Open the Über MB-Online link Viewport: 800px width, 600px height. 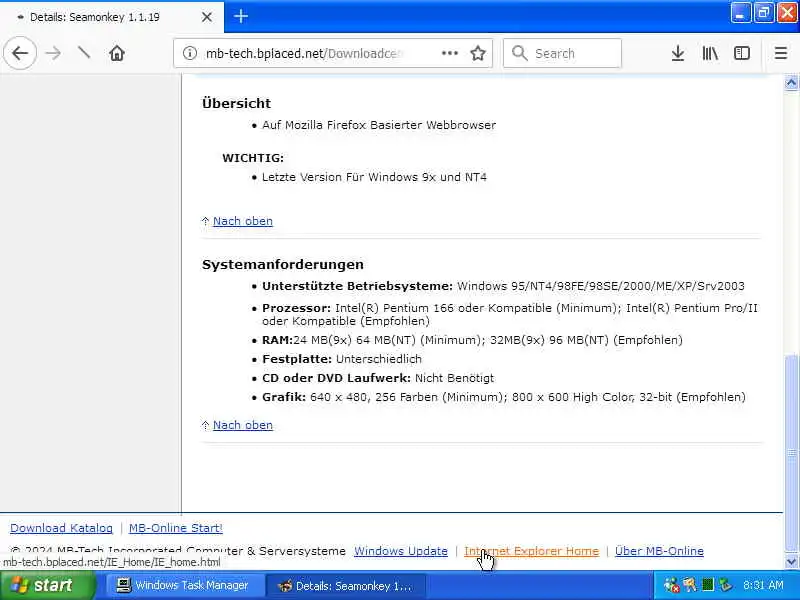click(659, 551)
